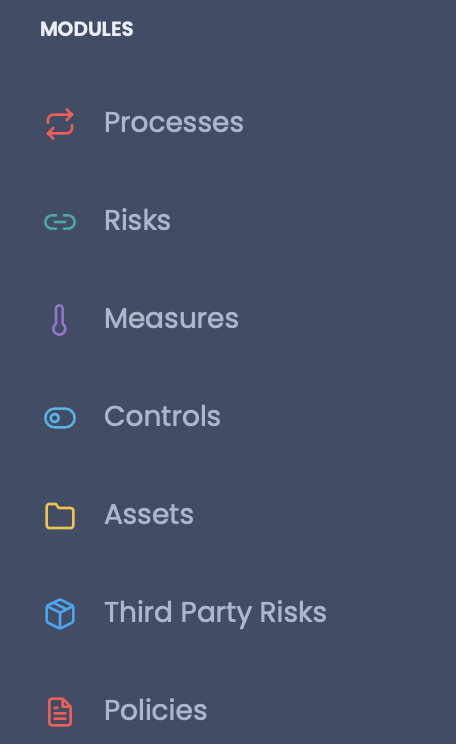Click the teal chain link Risks icon
This screenshot has width=456, height=744.
(60, 222)
